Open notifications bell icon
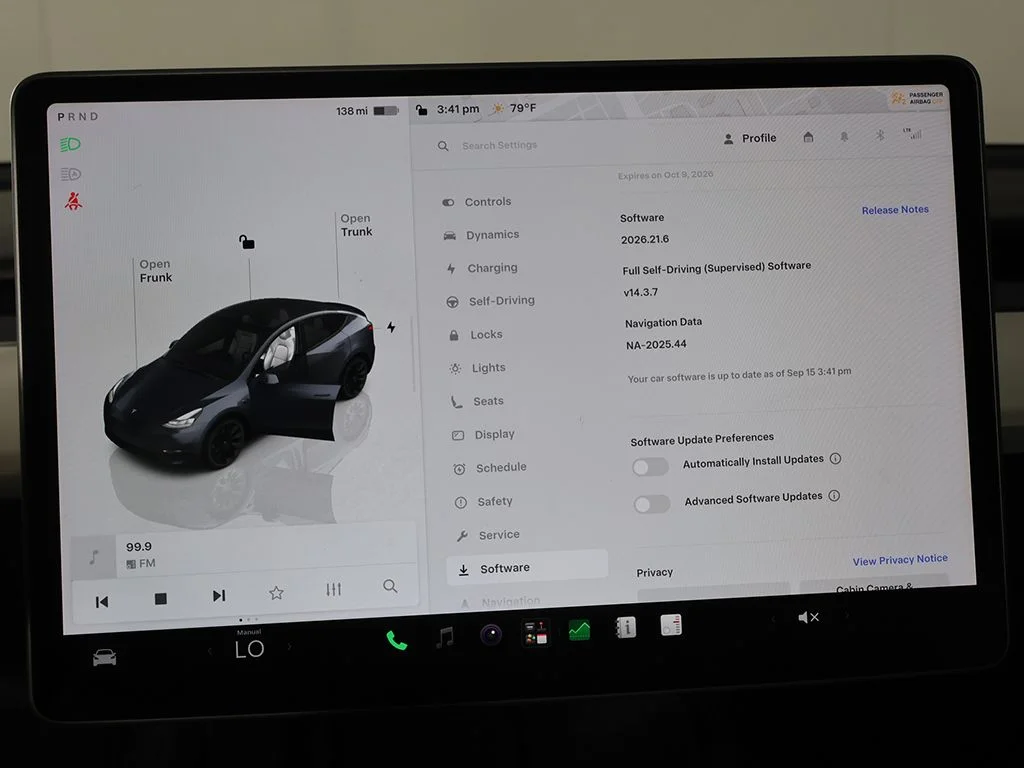The height and width of the screenshot is (768, 1024). click(844, 136)
